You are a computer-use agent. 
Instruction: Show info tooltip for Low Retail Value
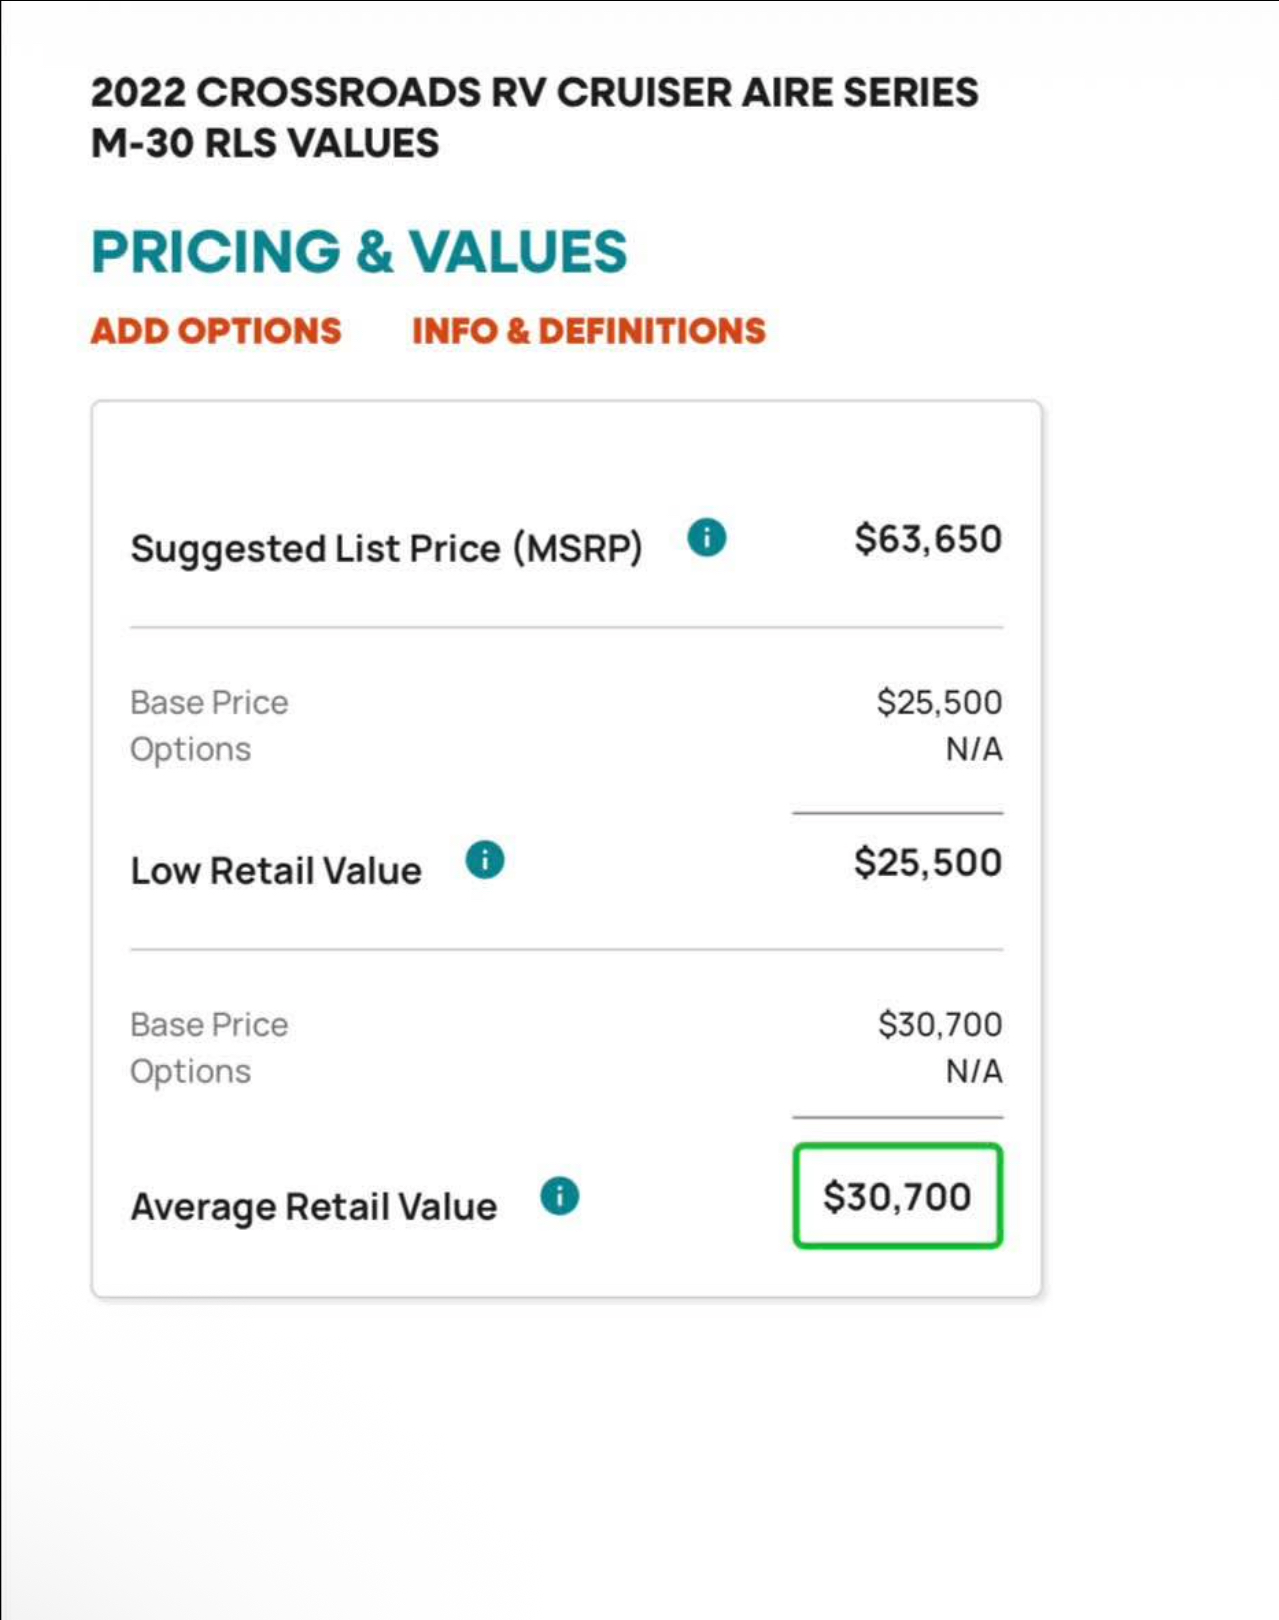point(485,860)
